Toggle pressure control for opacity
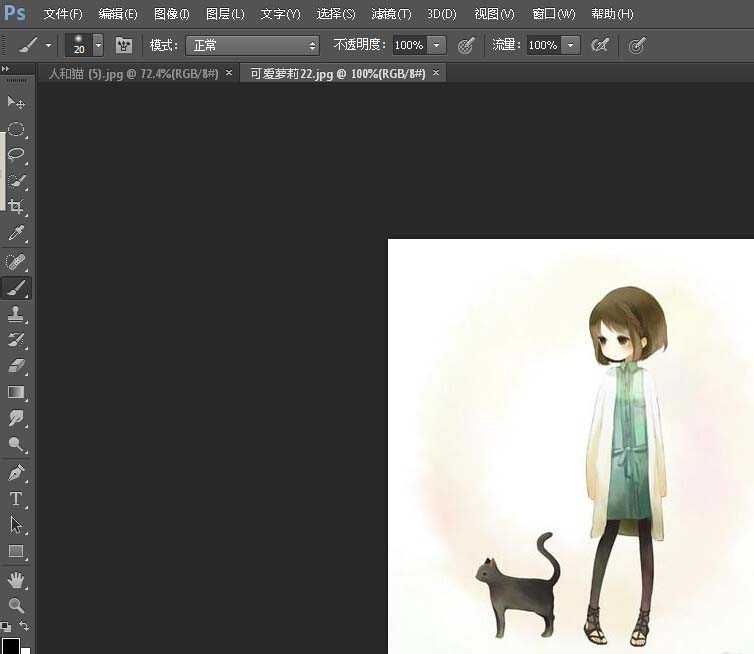754x654 pixels. 466,45
